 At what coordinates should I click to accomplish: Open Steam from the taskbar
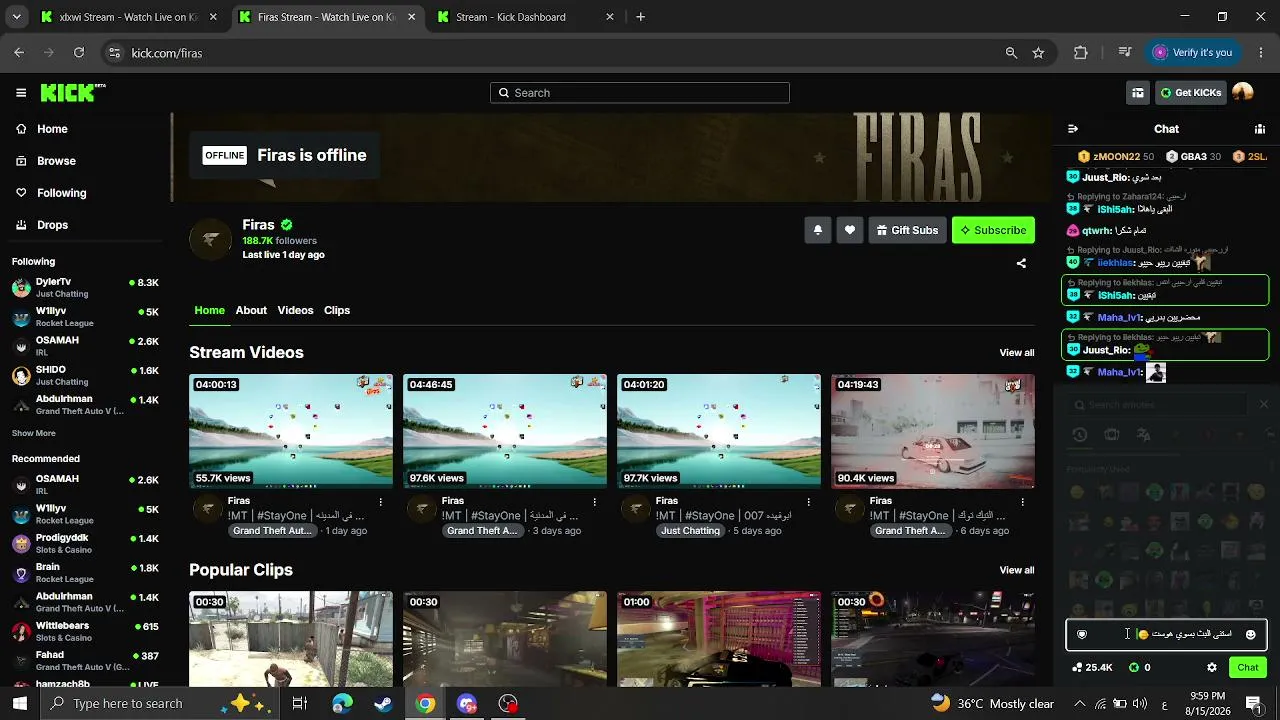pyautogui.click(x=383, y=704)
